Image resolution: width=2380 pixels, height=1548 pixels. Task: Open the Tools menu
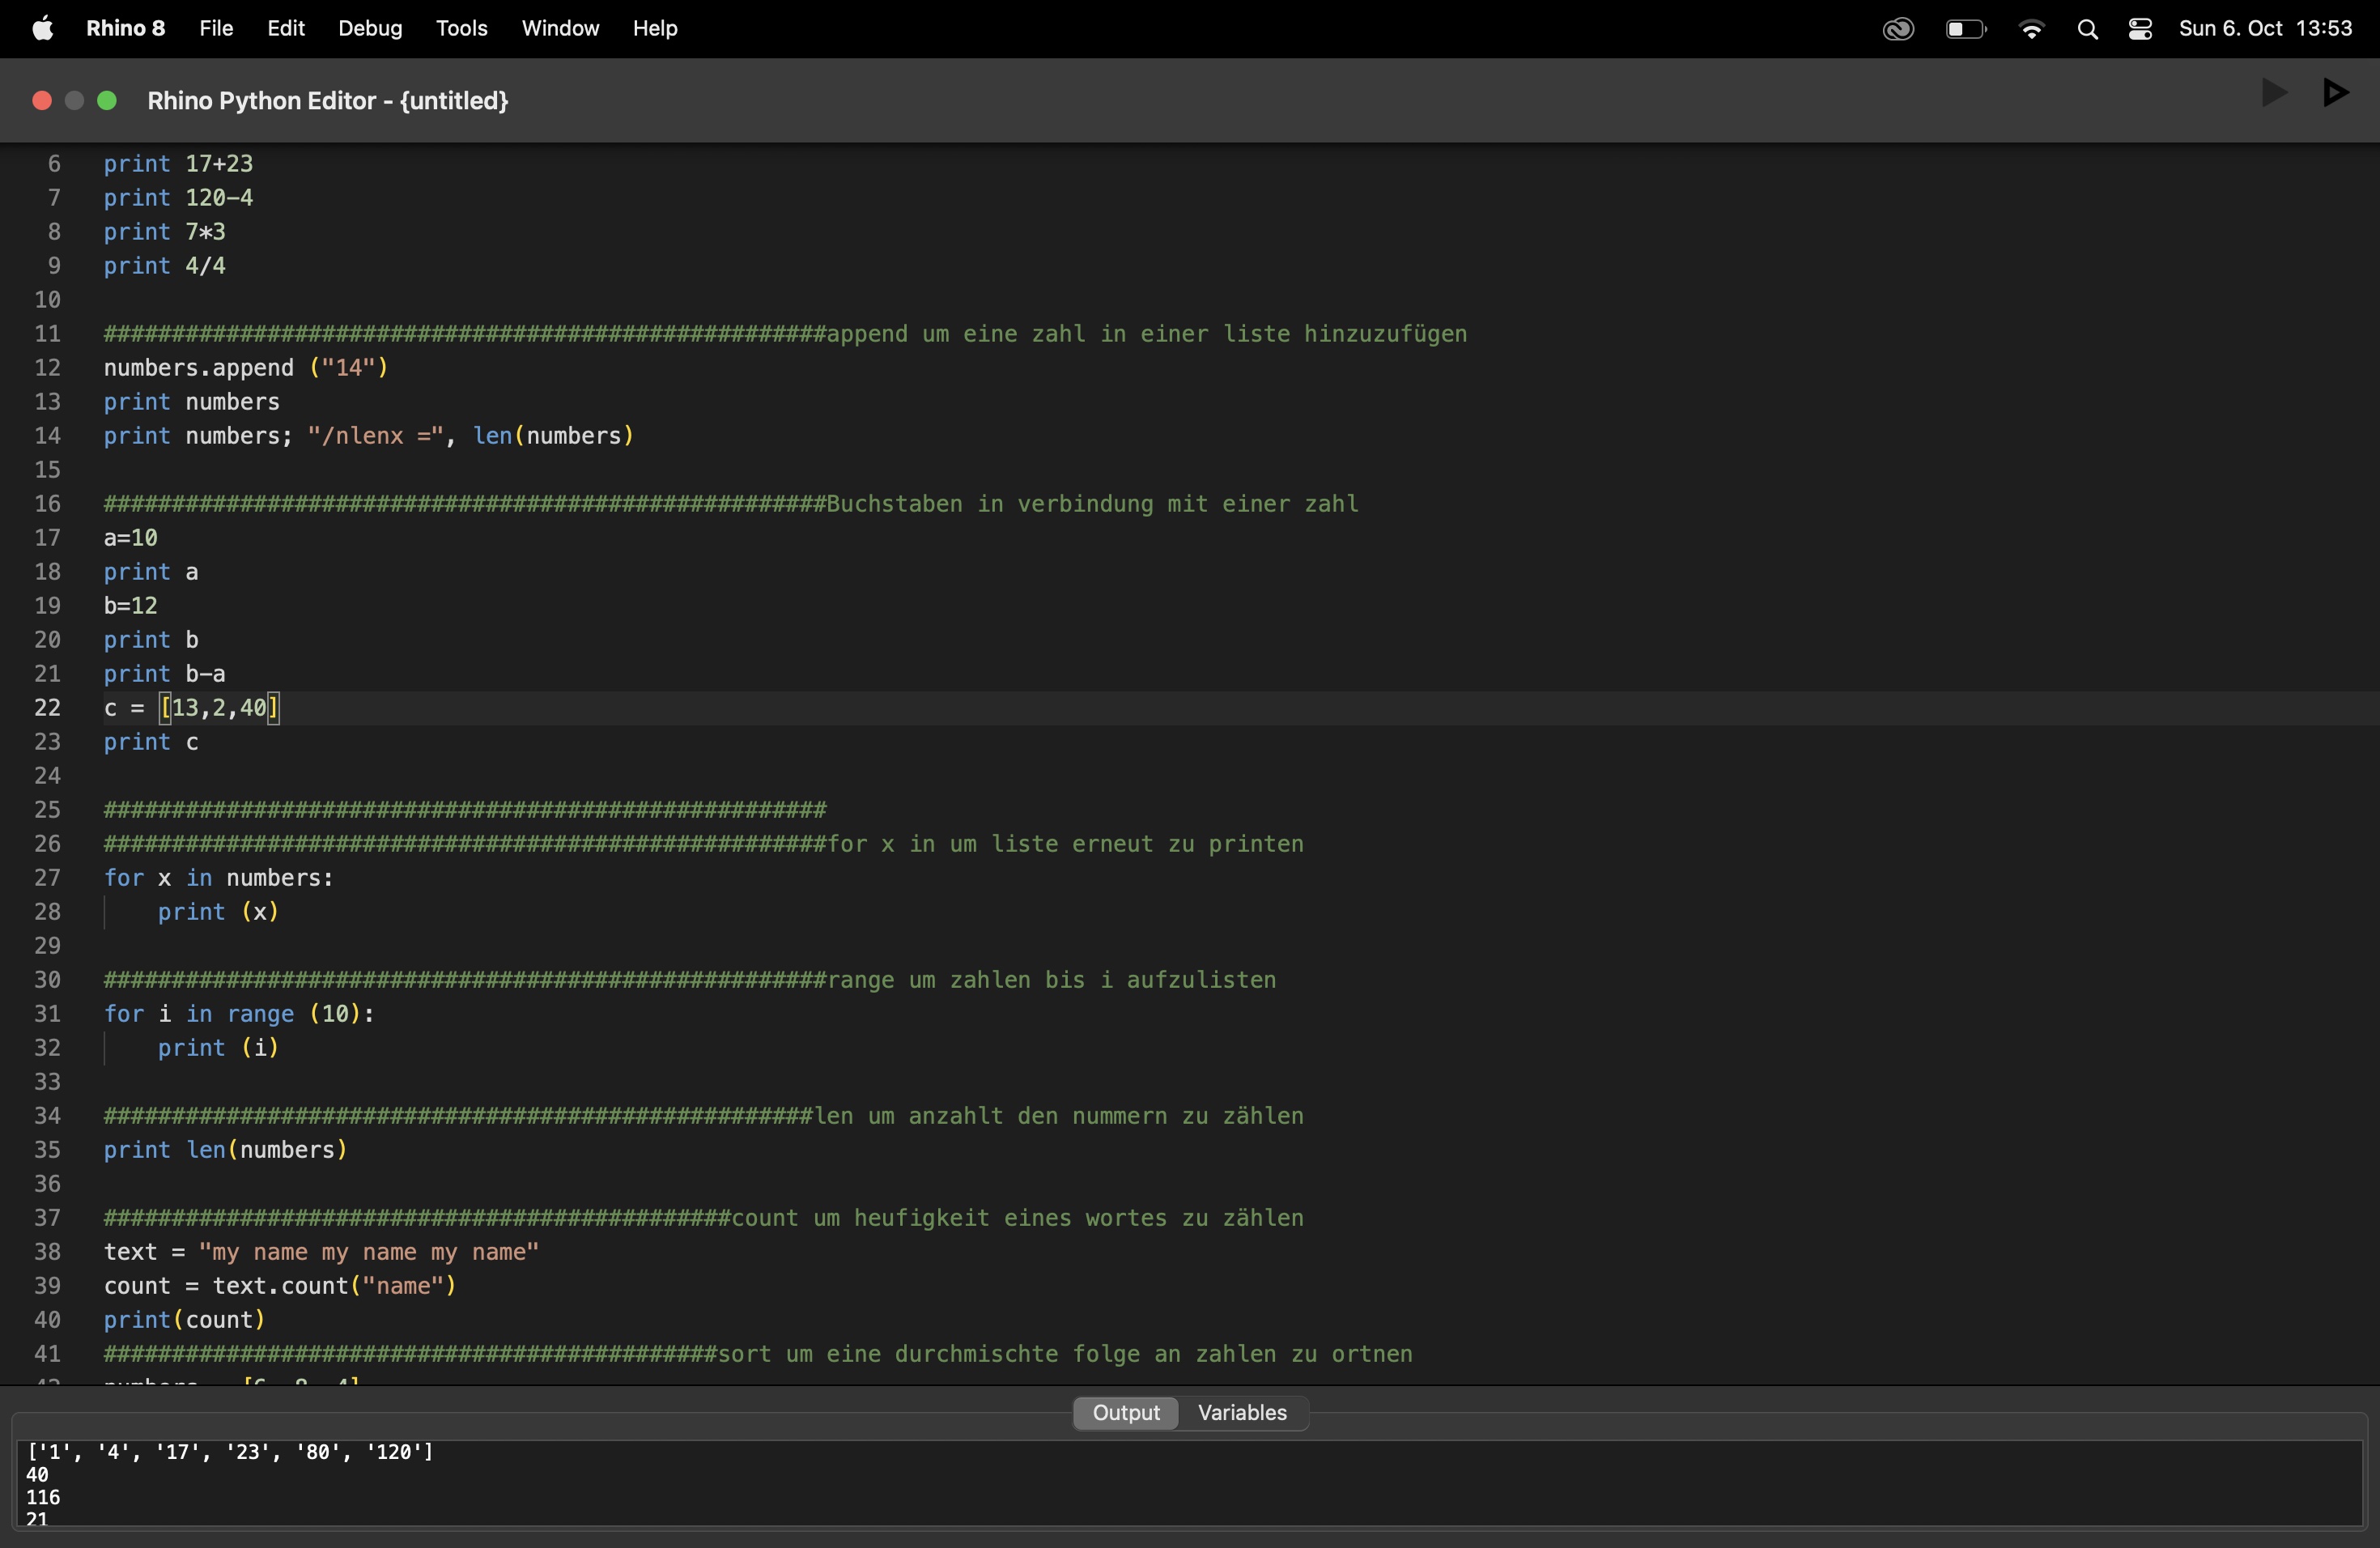461,28
